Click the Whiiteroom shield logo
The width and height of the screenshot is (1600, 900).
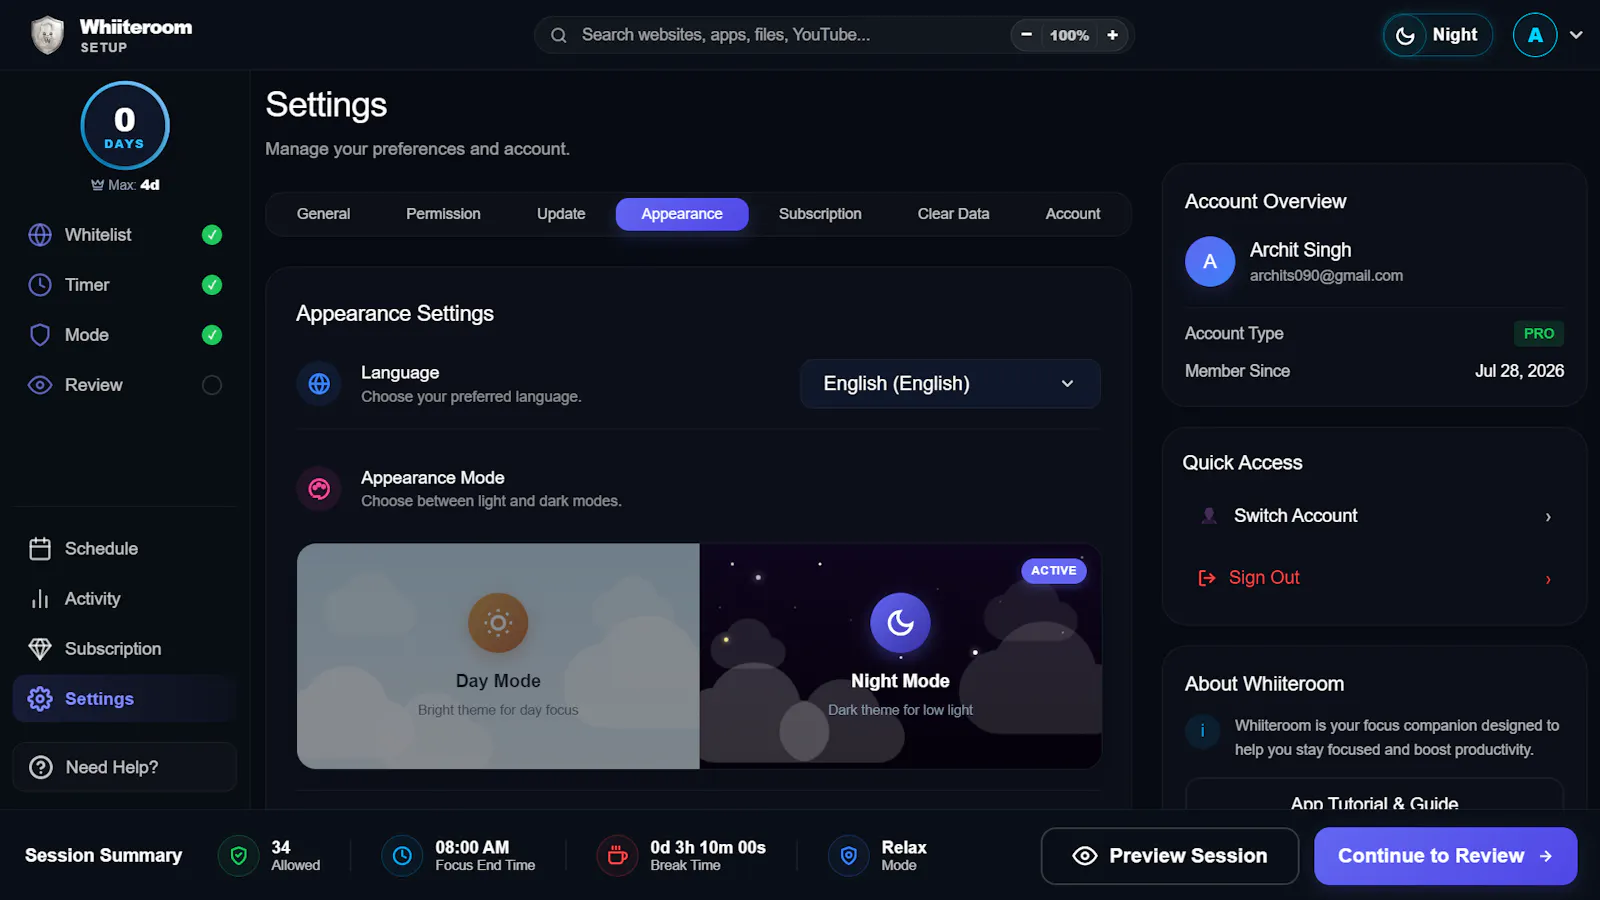click(47, 35)
